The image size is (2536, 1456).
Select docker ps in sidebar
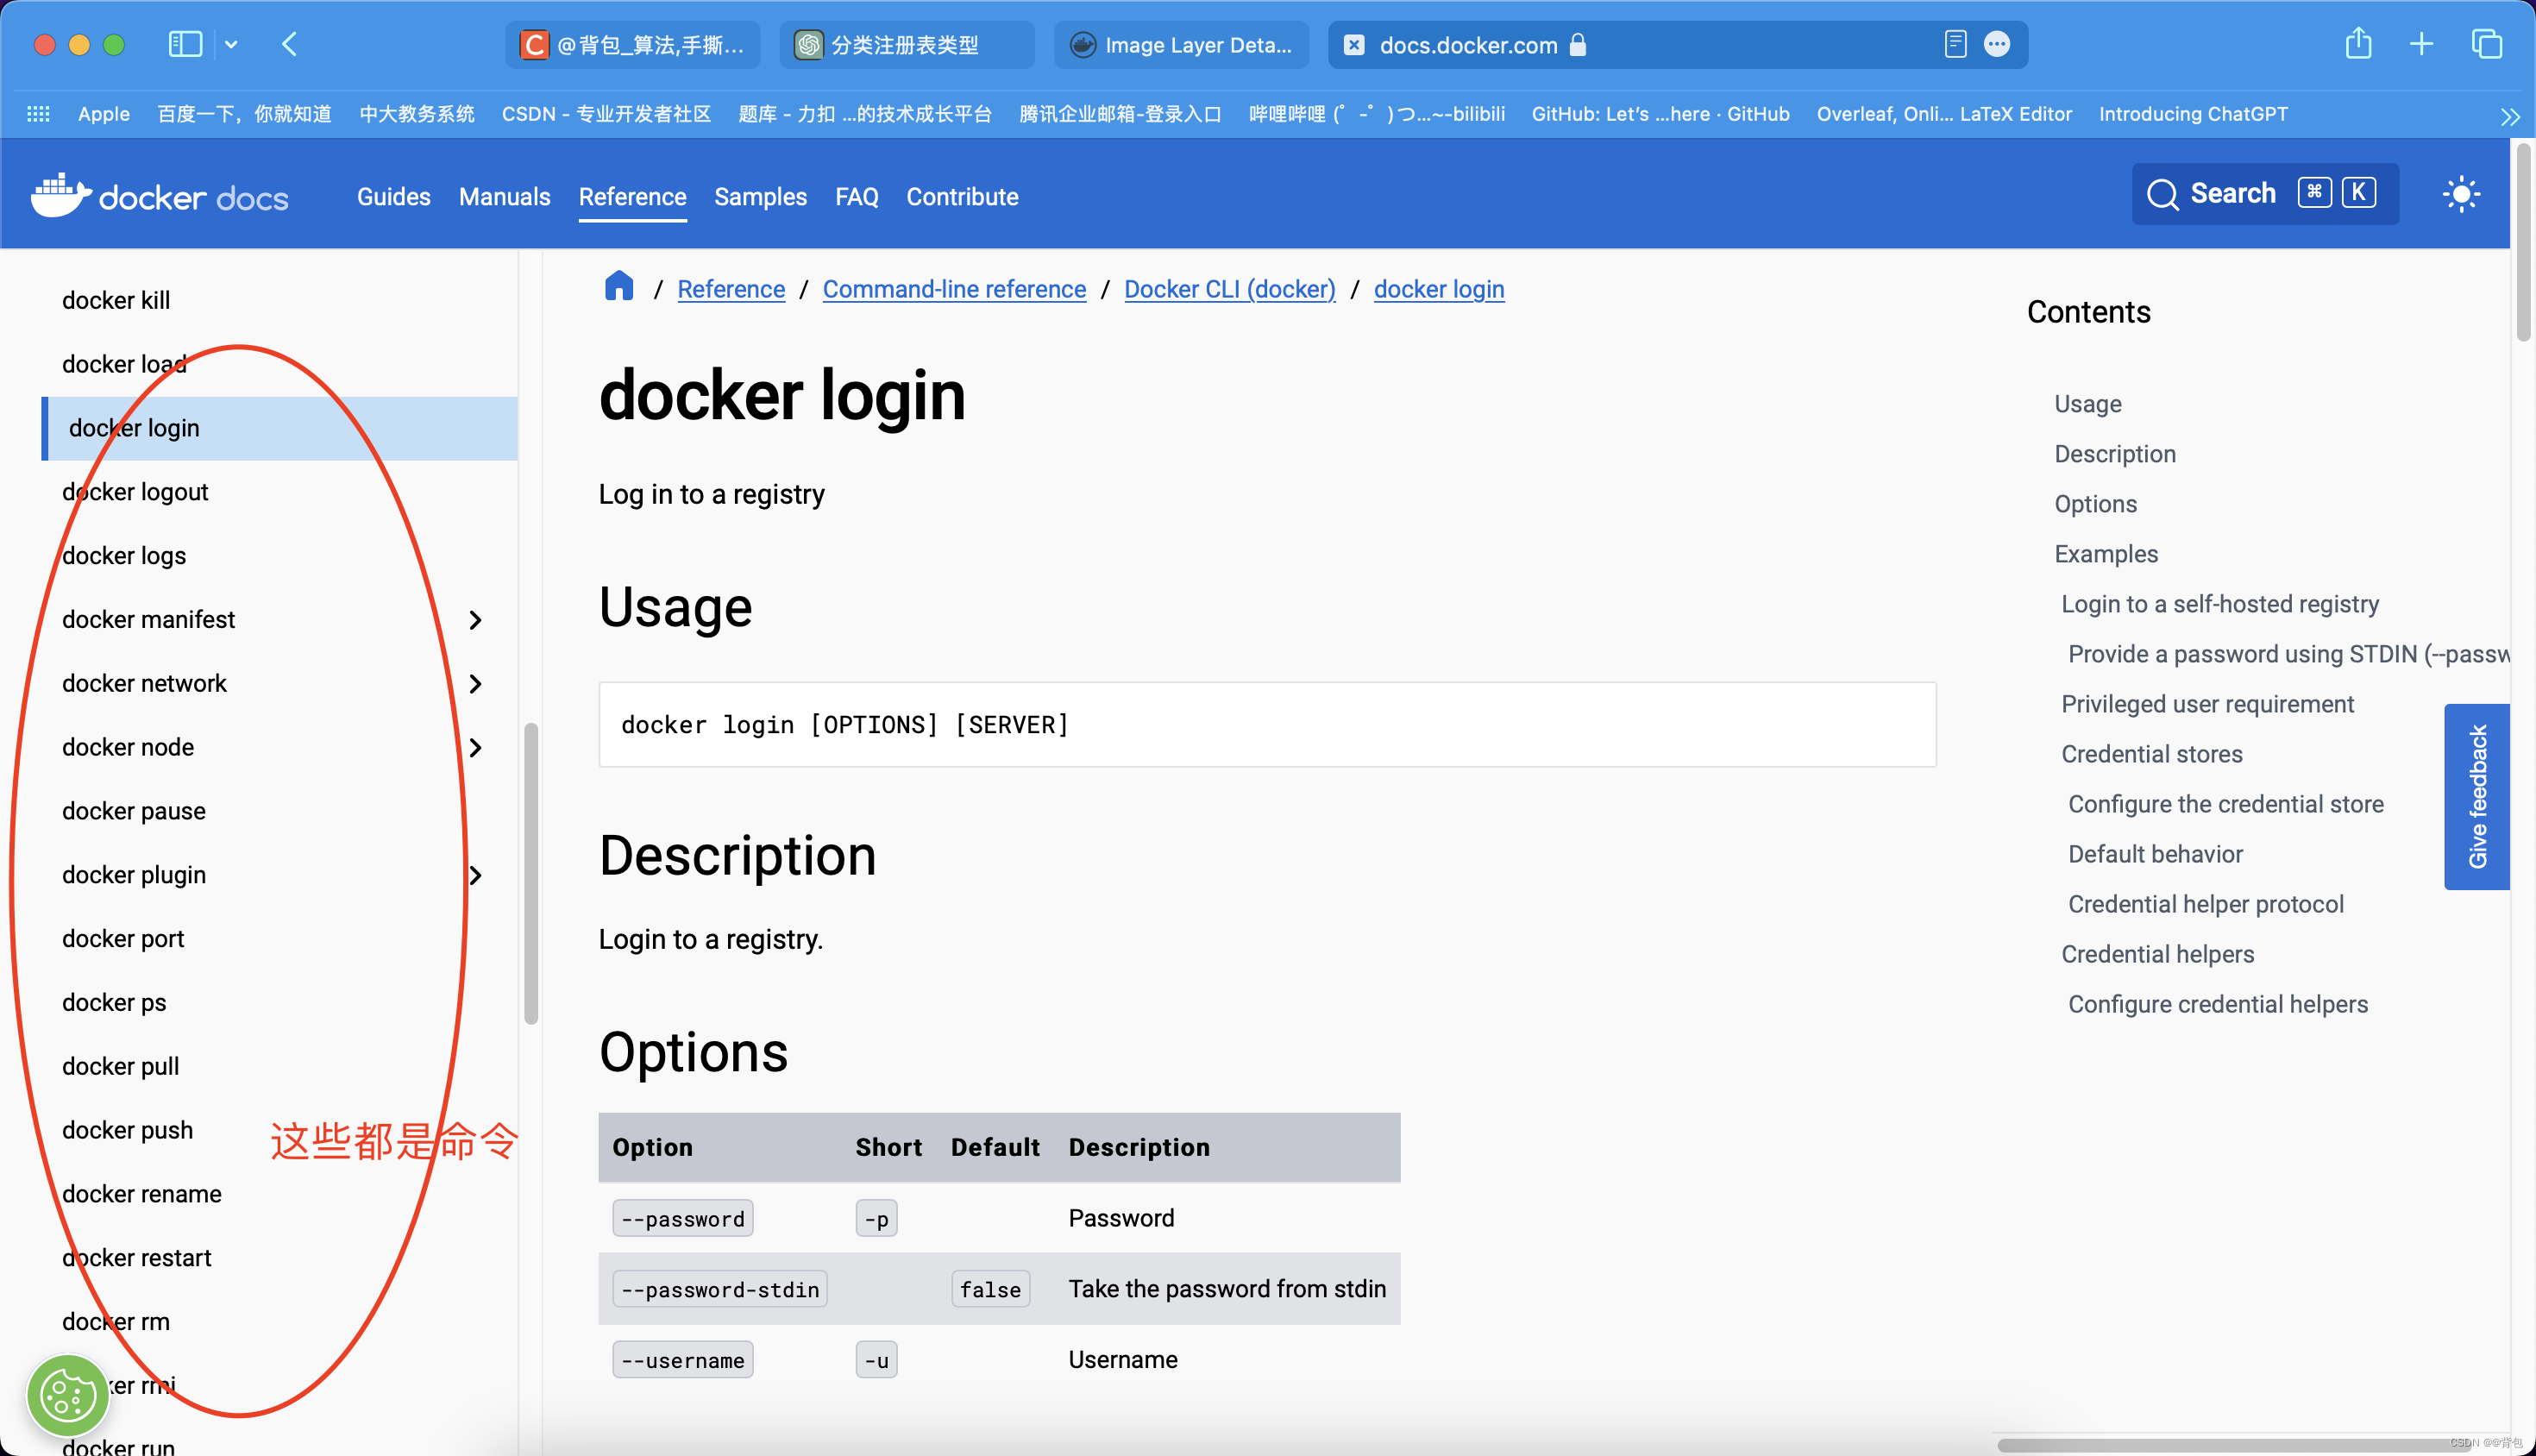click(114, 1003)
